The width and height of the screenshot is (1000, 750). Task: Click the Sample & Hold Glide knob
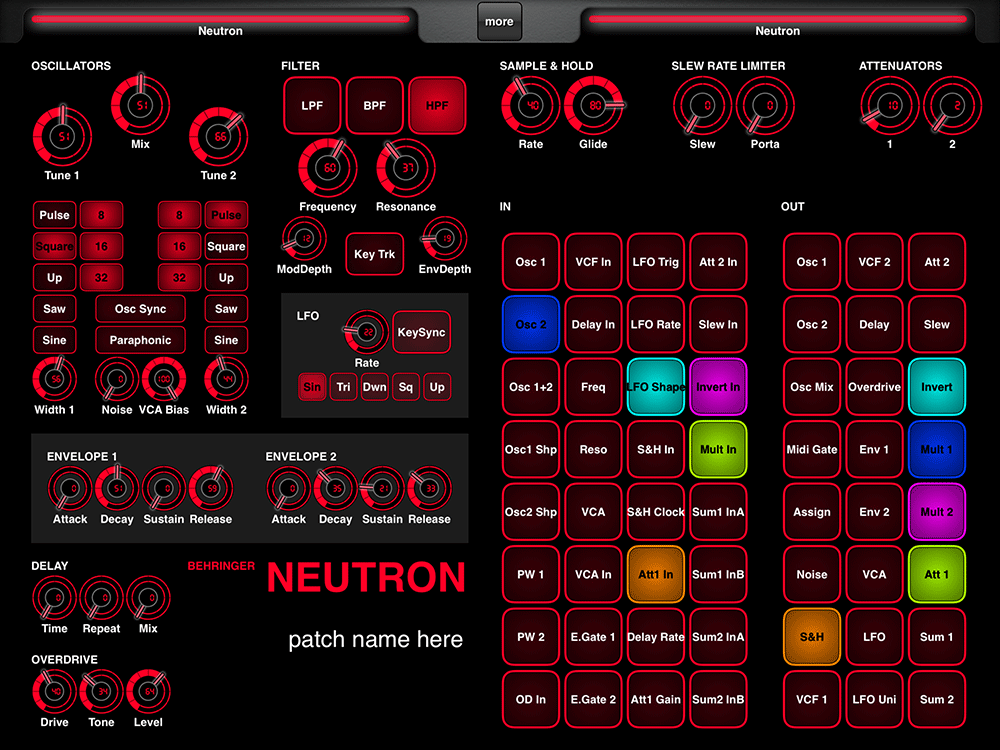[x=595, y=105]
